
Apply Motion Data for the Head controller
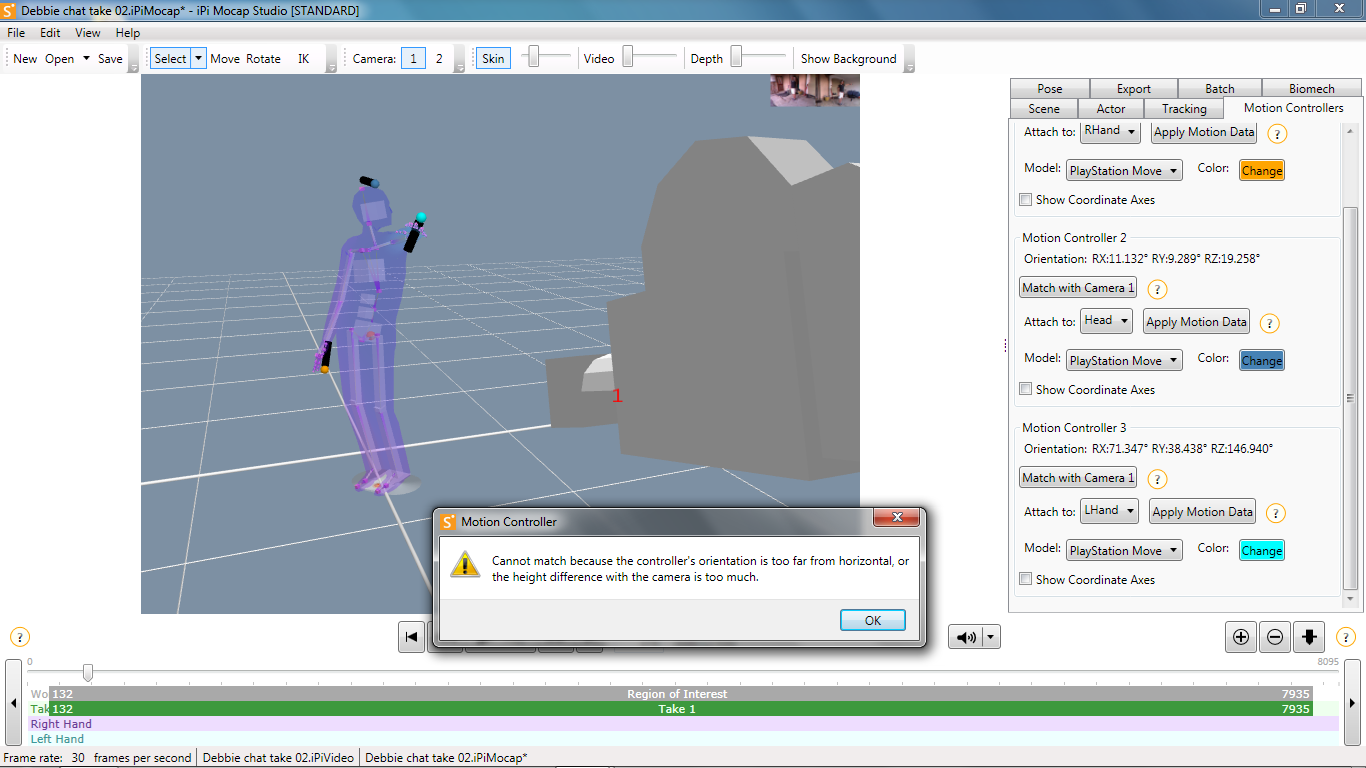[1197, 322]
